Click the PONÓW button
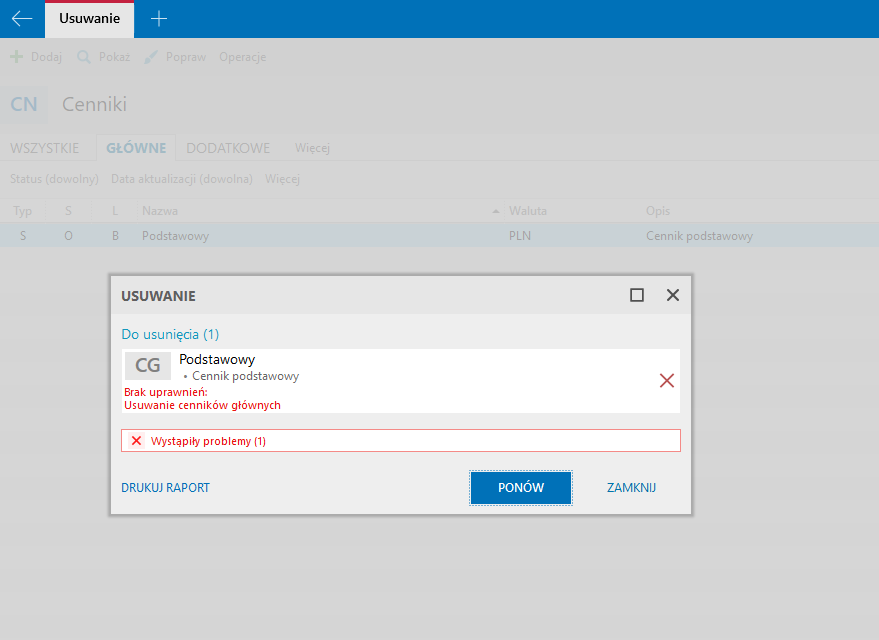 click(x=521, y=488)
